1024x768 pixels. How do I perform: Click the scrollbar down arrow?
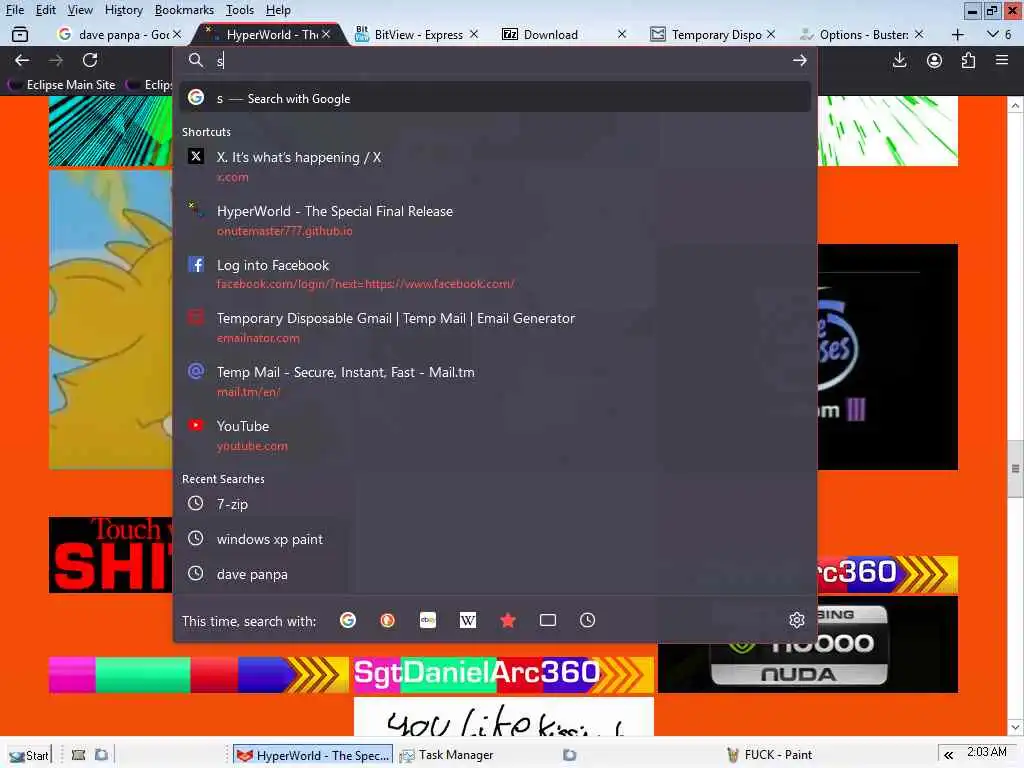coord(1015,727)
